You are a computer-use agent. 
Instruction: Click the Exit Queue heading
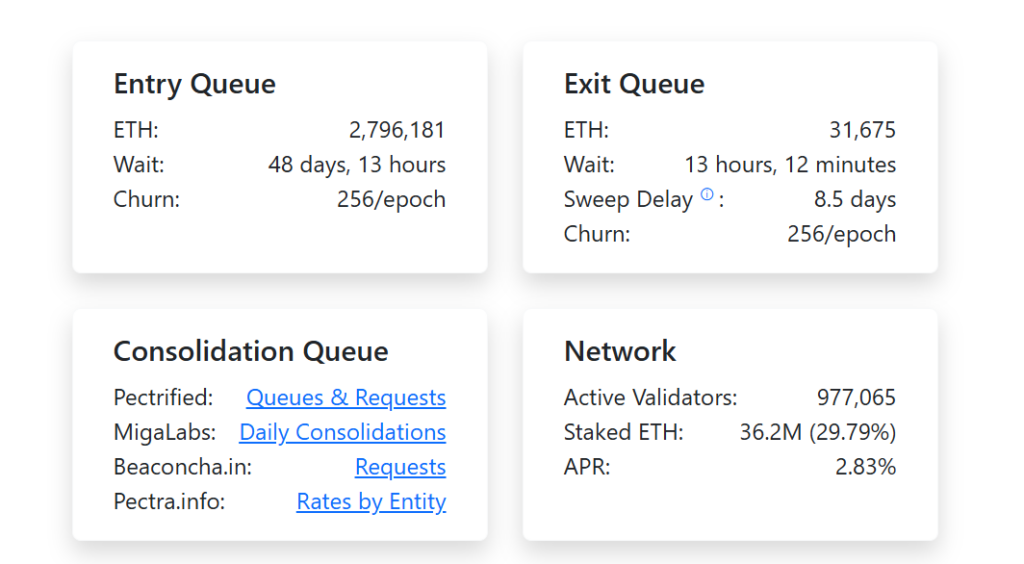tap(634, 84)
